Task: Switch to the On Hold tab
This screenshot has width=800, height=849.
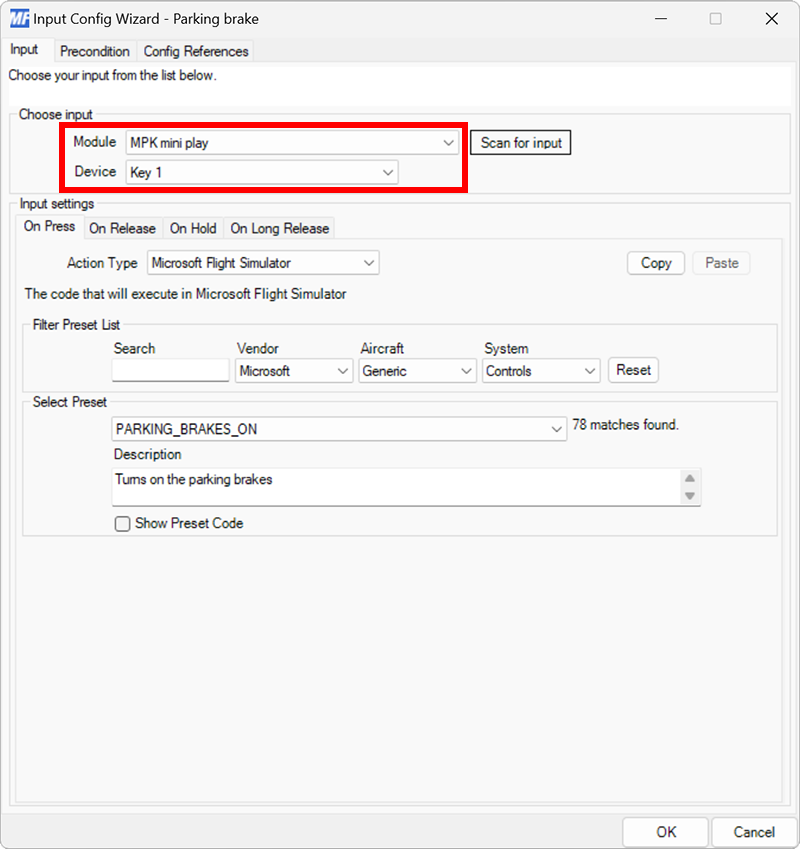Action: (193, 228)
